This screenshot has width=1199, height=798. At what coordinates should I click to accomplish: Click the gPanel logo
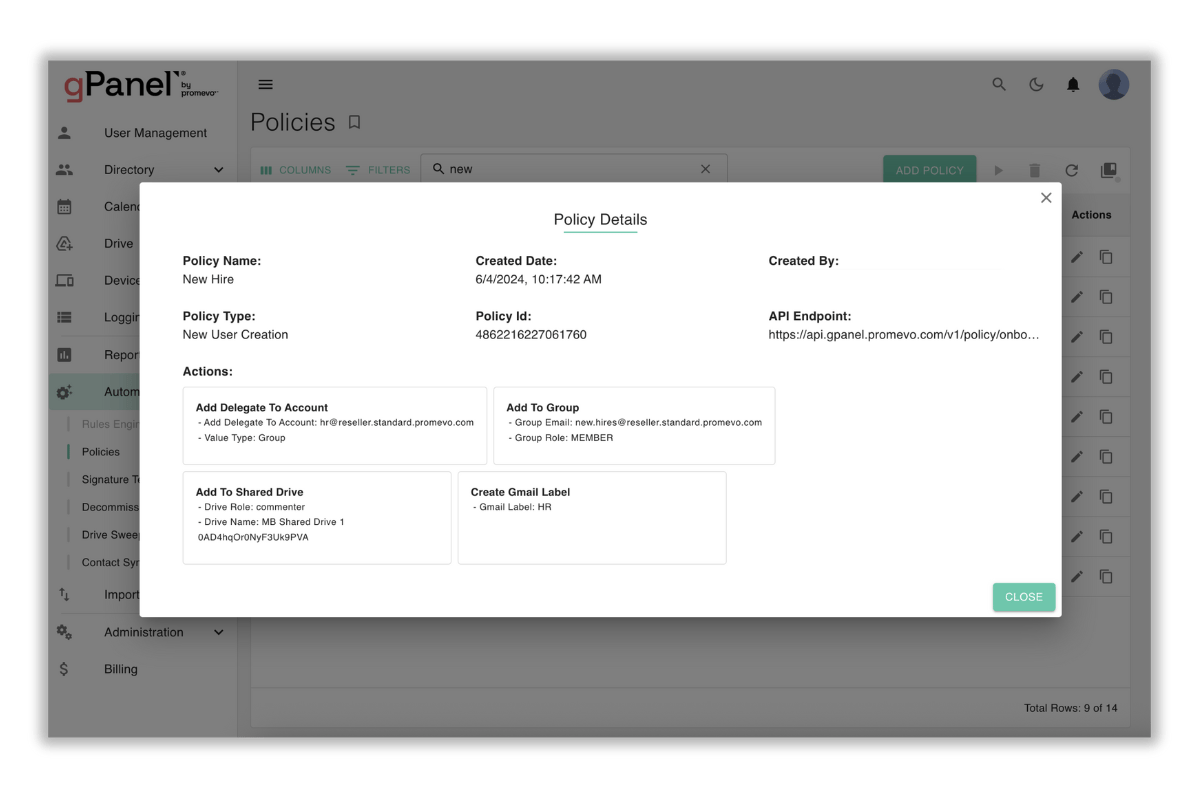pos(141,85)
